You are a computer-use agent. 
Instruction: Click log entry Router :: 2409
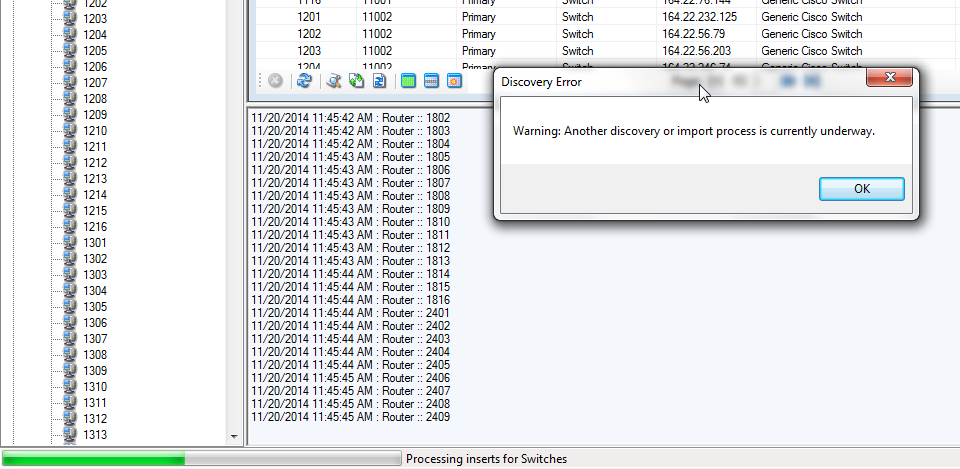(x=351, y=417)
